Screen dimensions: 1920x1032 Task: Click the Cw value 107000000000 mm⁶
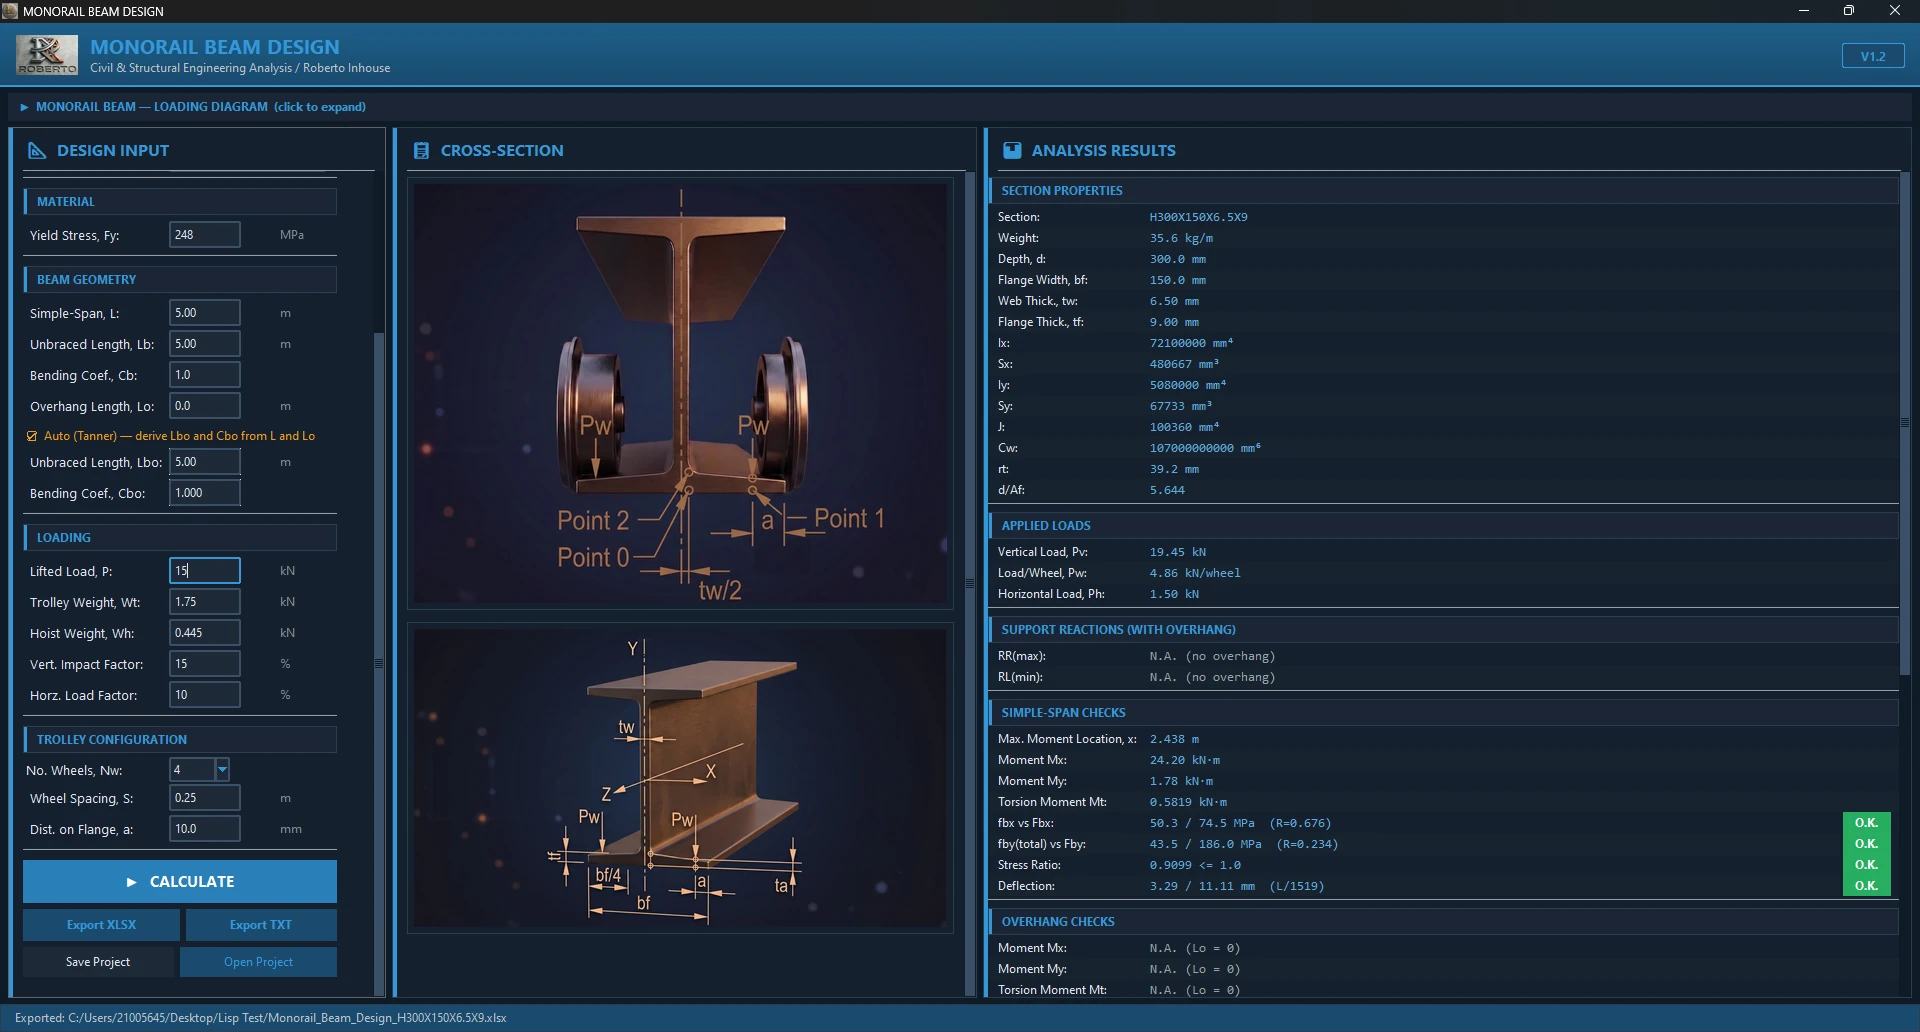1205,448
